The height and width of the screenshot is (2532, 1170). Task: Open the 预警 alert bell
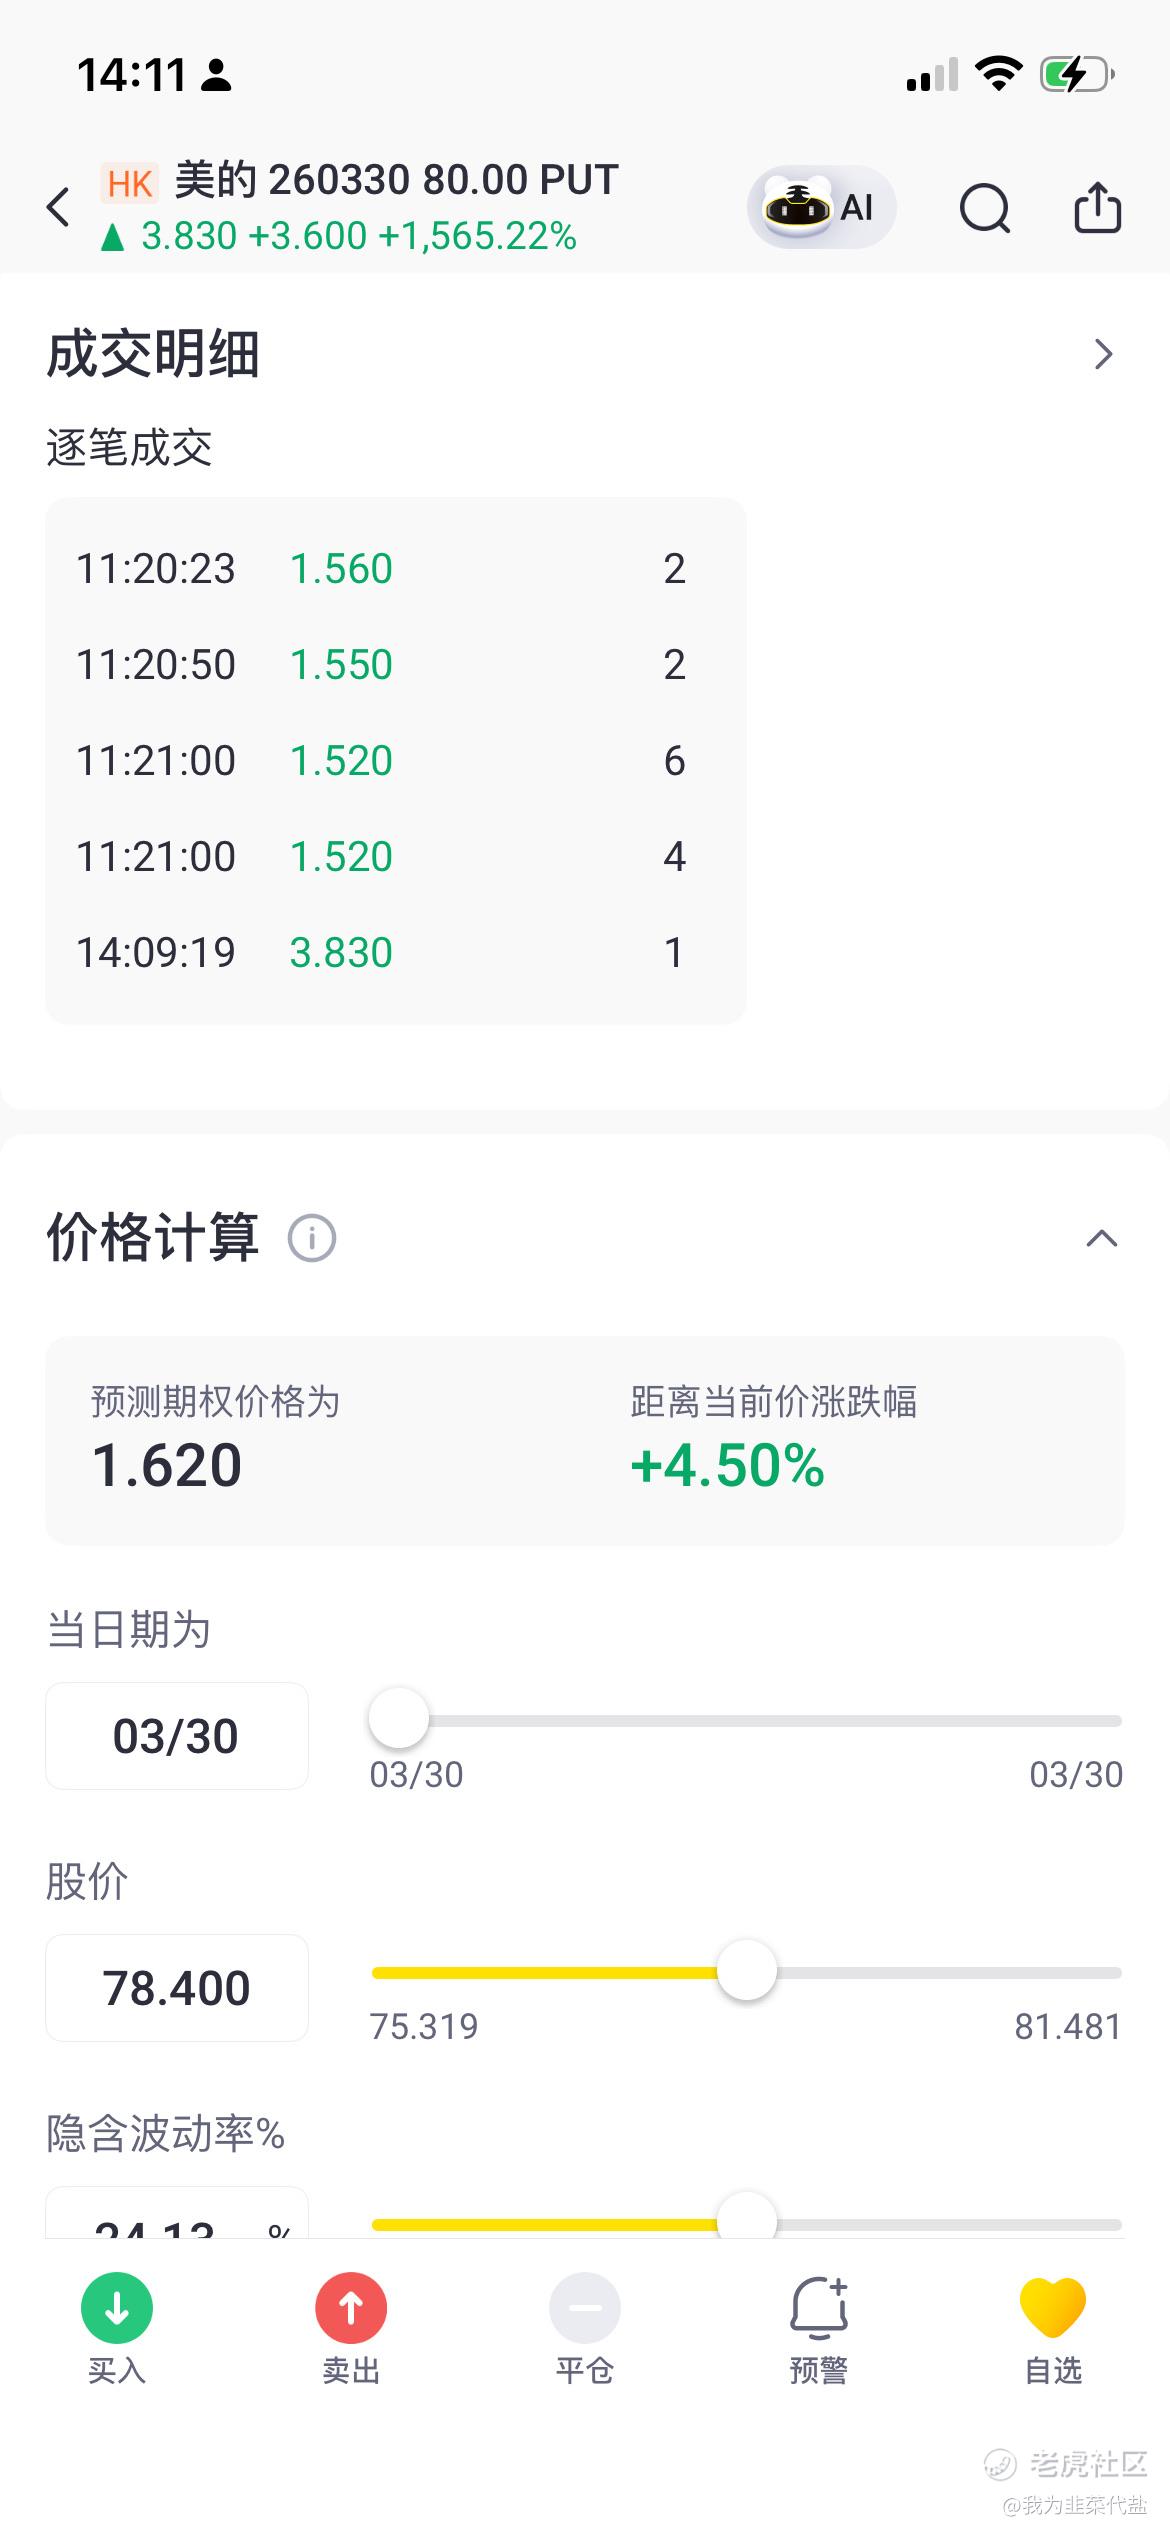(819, 2308)
